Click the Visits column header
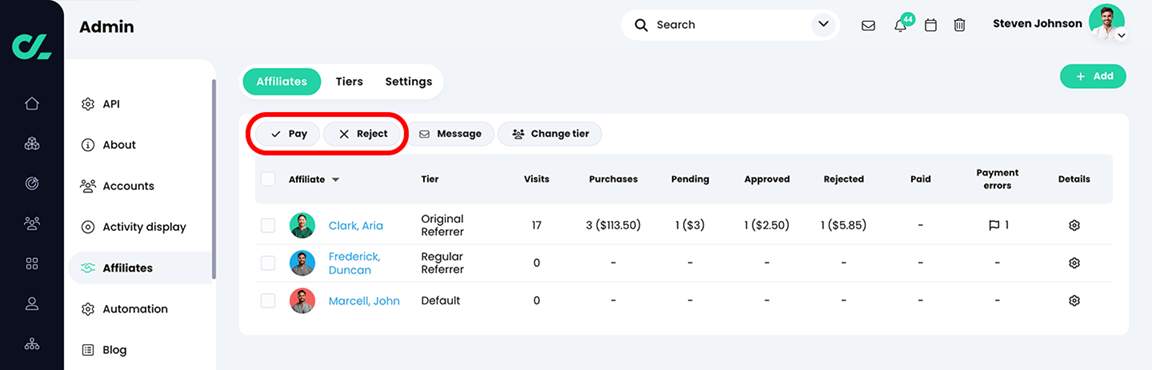This screenshot has width=1152, height=370. 536,179
